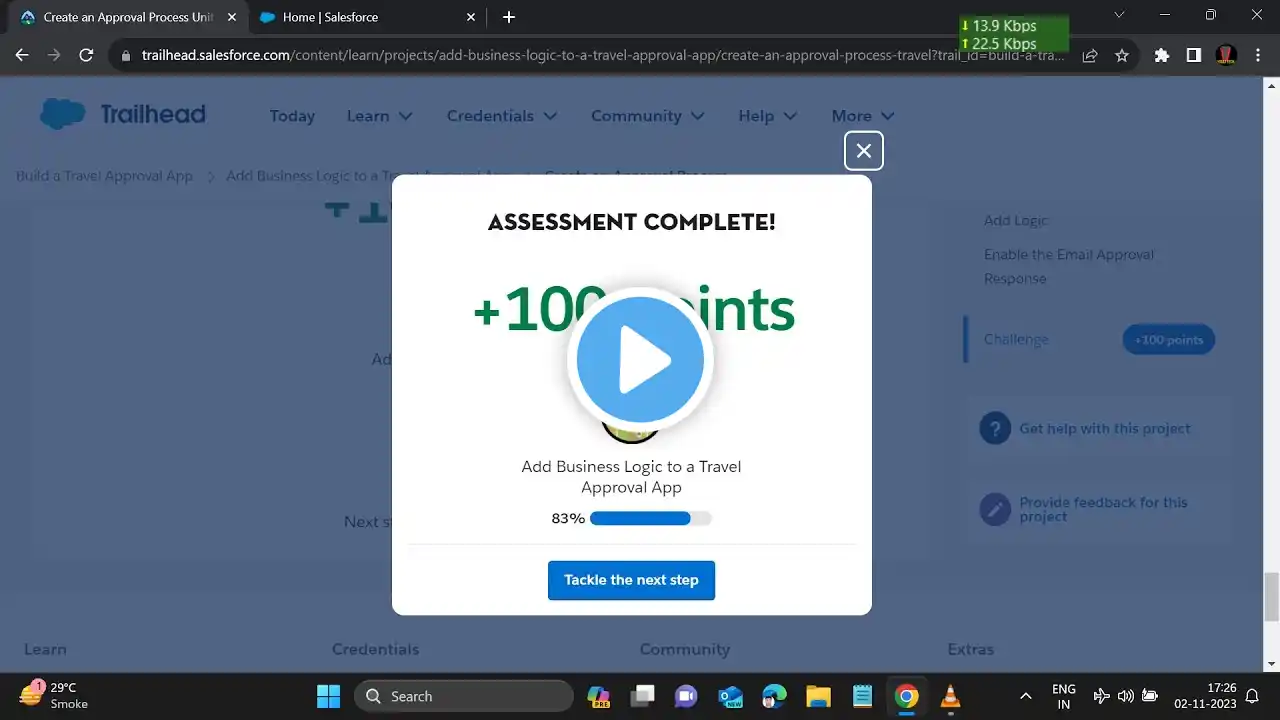The width and height of the screenshot is (1280, 720).
Task: Open Outlook from the taskbar
Action: tap(730, 696)
